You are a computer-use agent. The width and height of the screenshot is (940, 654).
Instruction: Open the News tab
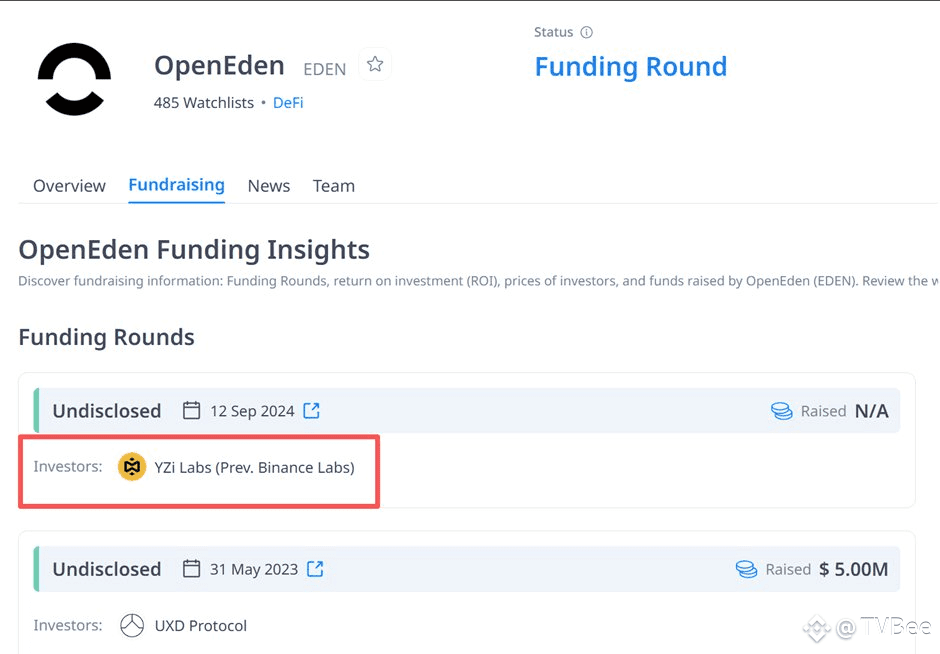point(269,186)
